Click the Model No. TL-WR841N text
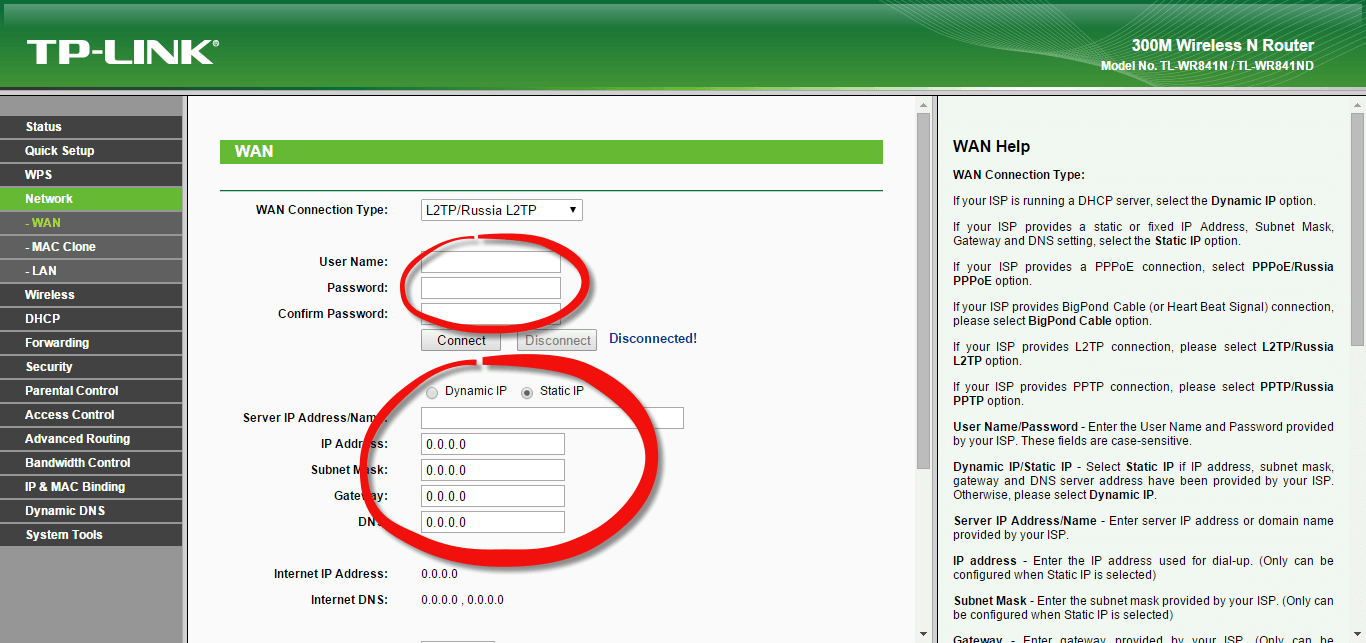1366x643 pixels. (1207, 66)
